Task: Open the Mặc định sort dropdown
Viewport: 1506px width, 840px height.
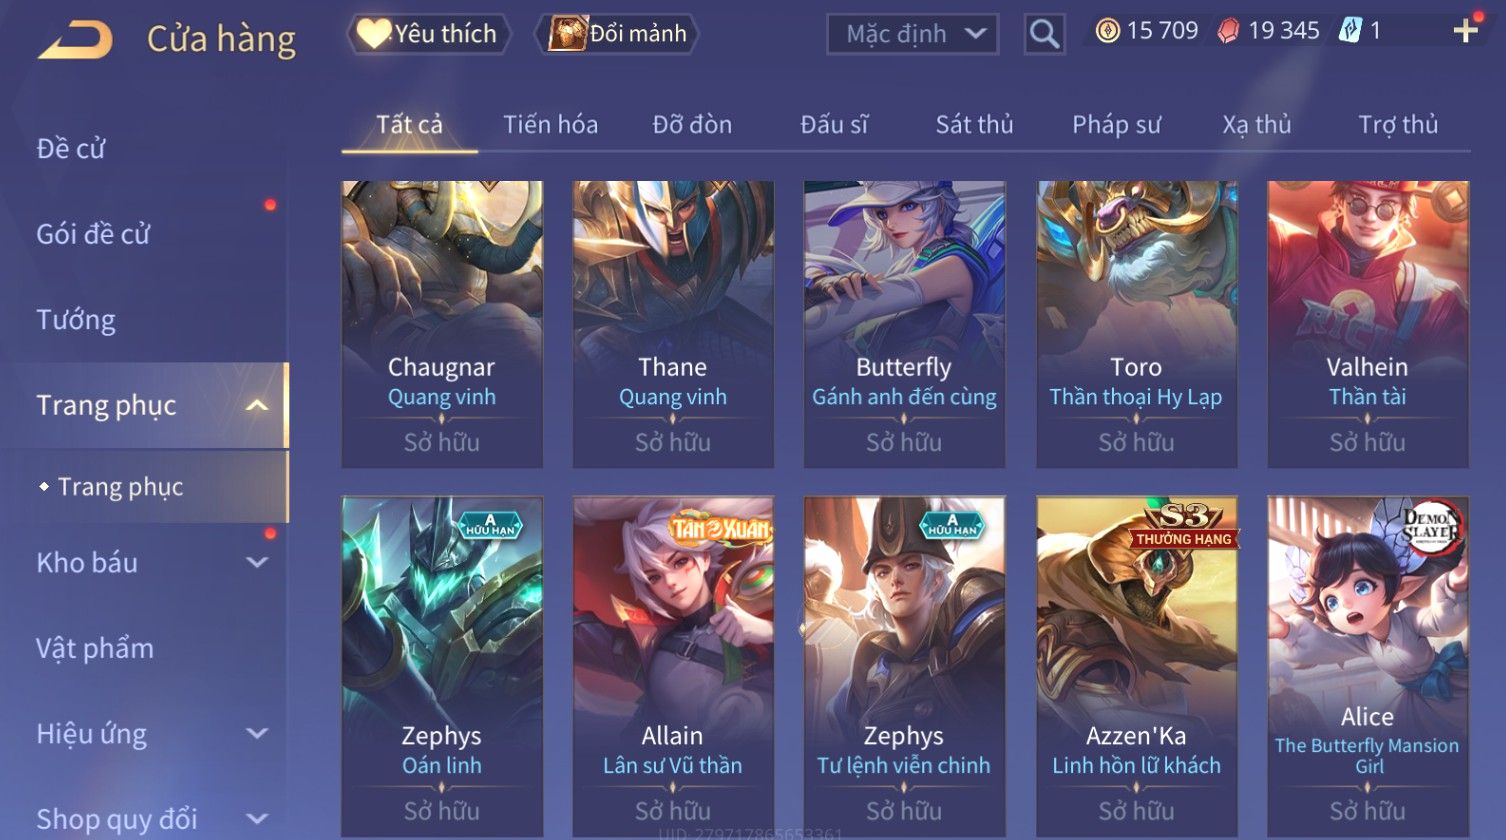Action: [x=912, y=34]
